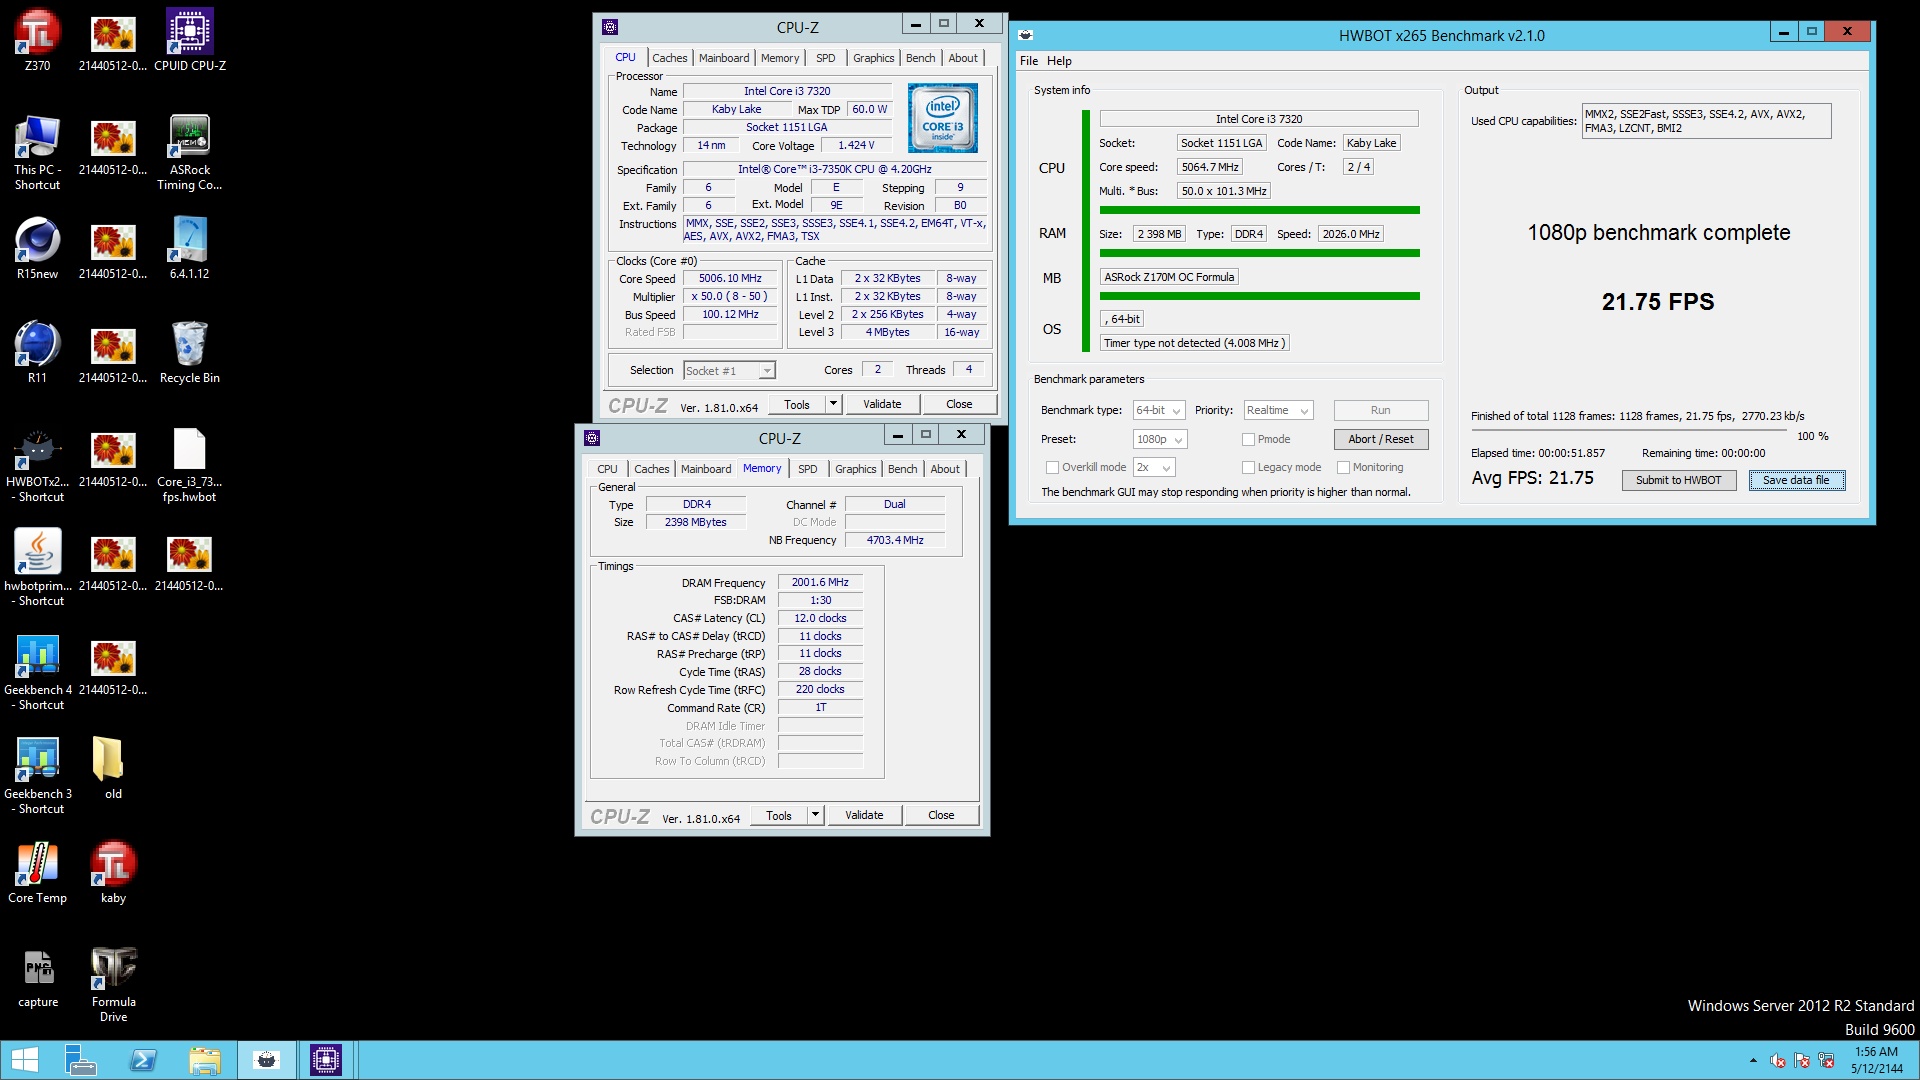Viewport: 1920px width, 1080px height.
Task: Open PowerShell from the taskbar
Action: tap(143, 1060)
